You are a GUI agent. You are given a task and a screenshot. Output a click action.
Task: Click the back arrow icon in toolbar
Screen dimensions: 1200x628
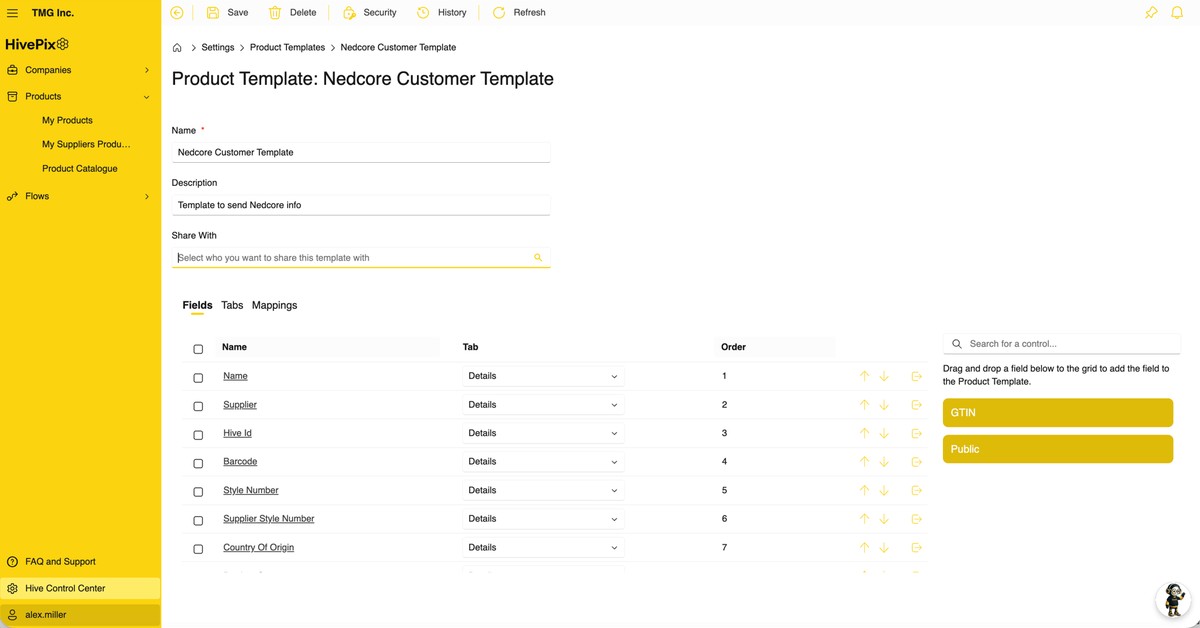coord(177,13)
